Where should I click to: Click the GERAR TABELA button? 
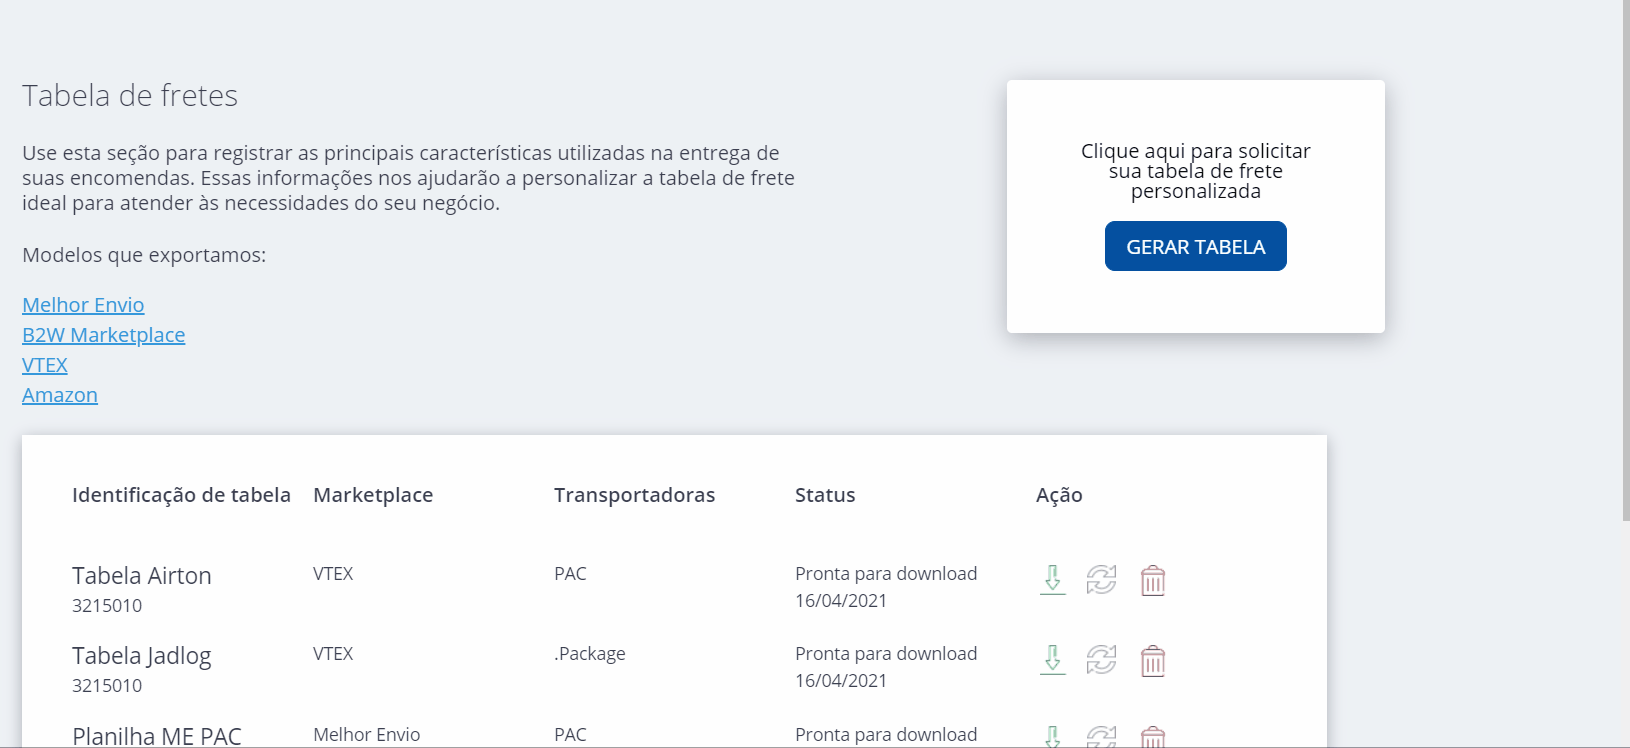point(1196,246)
